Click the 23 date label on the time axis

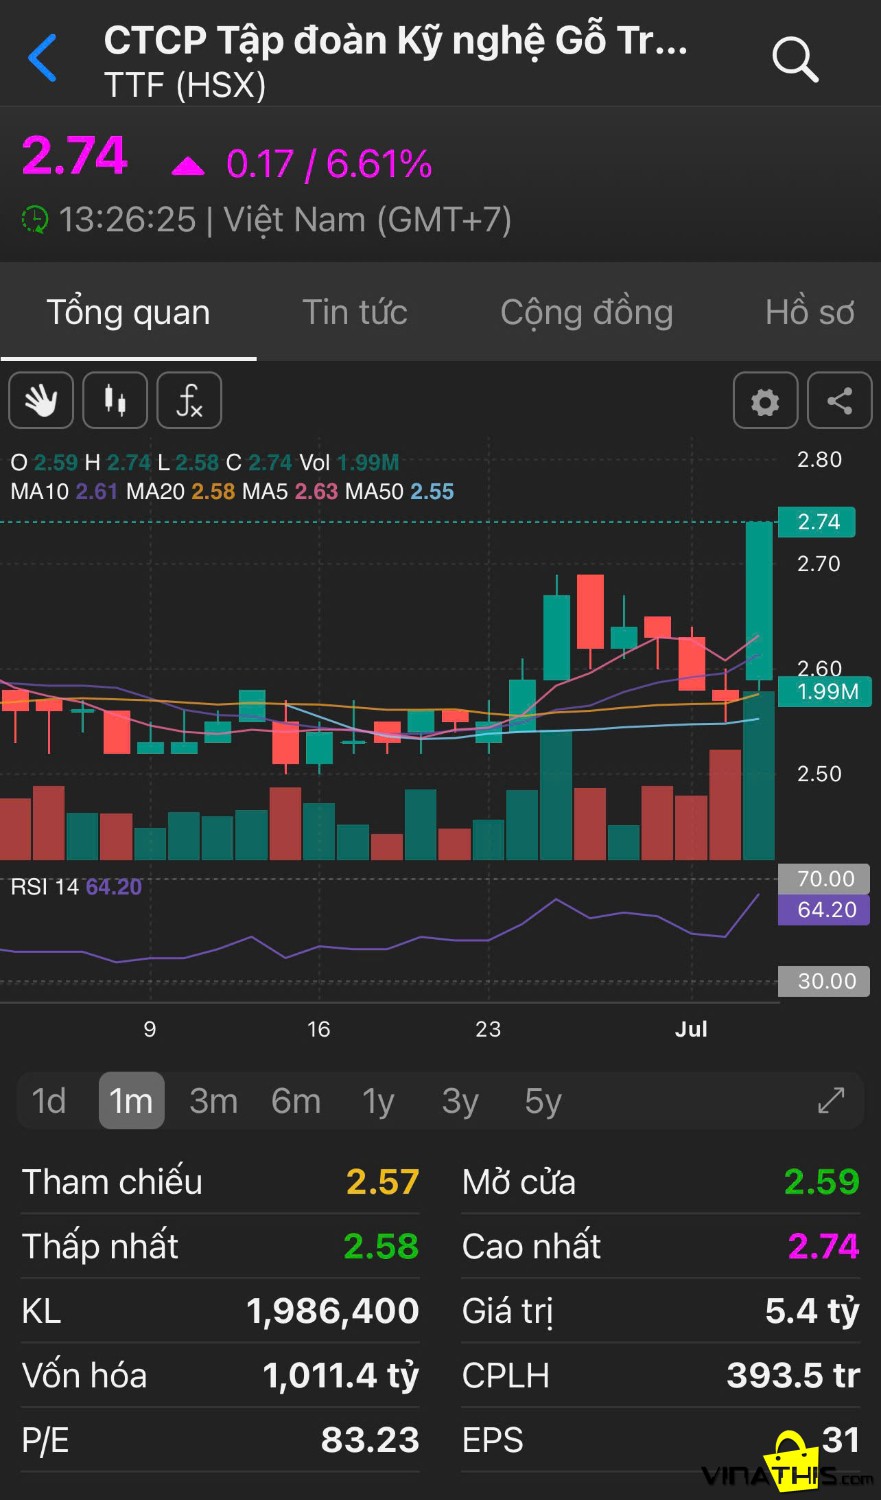tap(487, 1029)
